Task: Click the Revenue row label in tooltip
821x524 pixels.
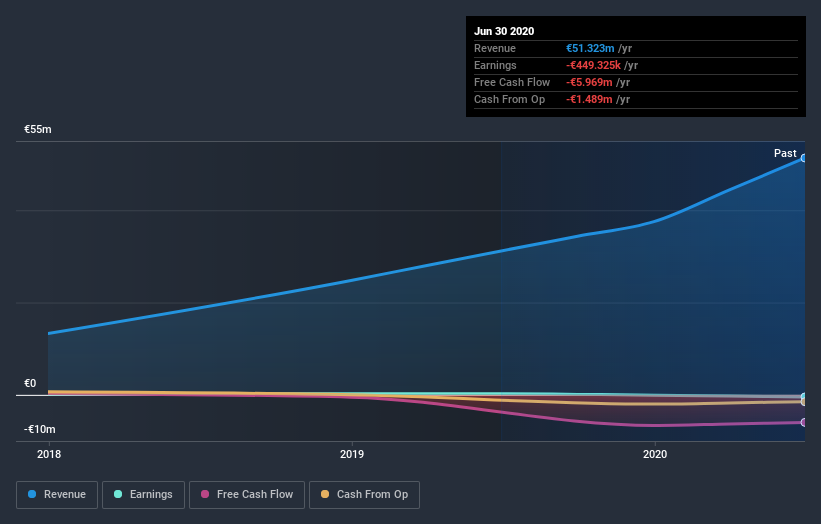Action: 495,48
